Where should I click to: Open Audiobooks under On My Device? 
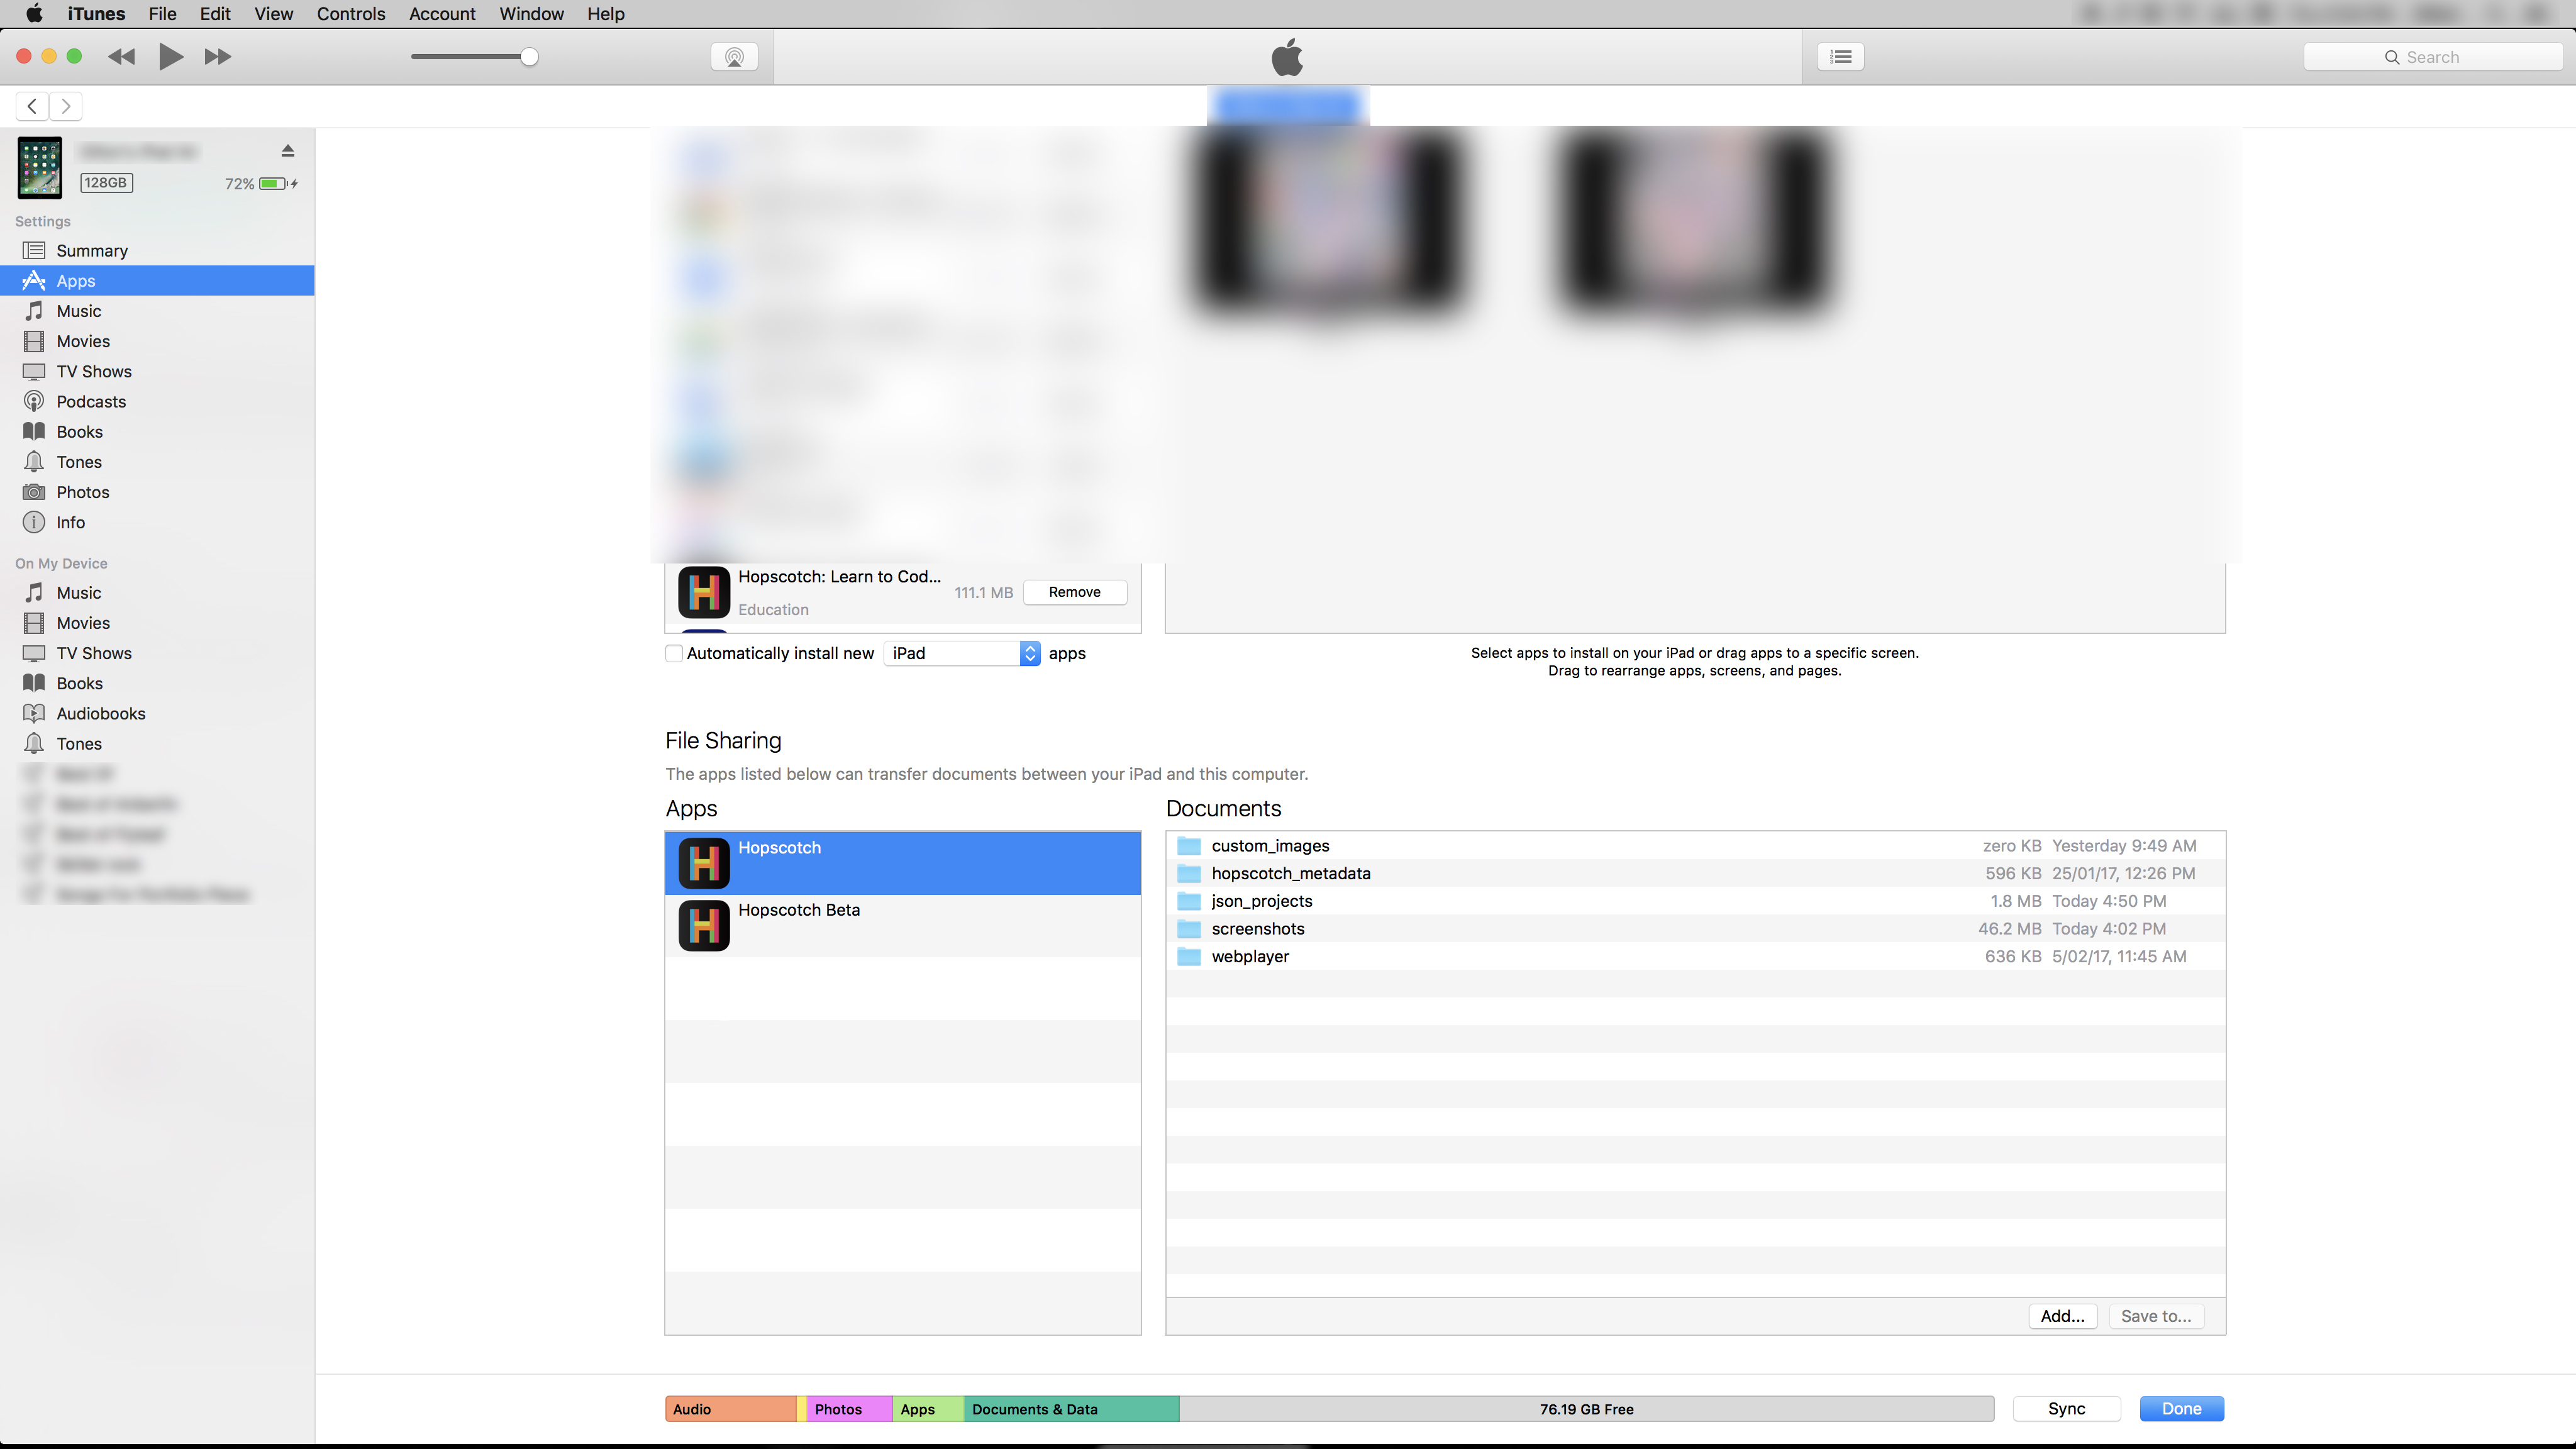point(100,713)
